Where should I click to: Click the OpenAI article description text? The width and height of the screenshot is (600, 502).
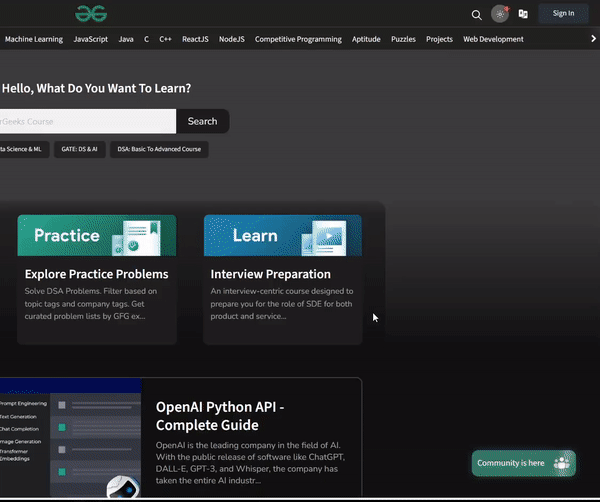click(x=250, y=463)
